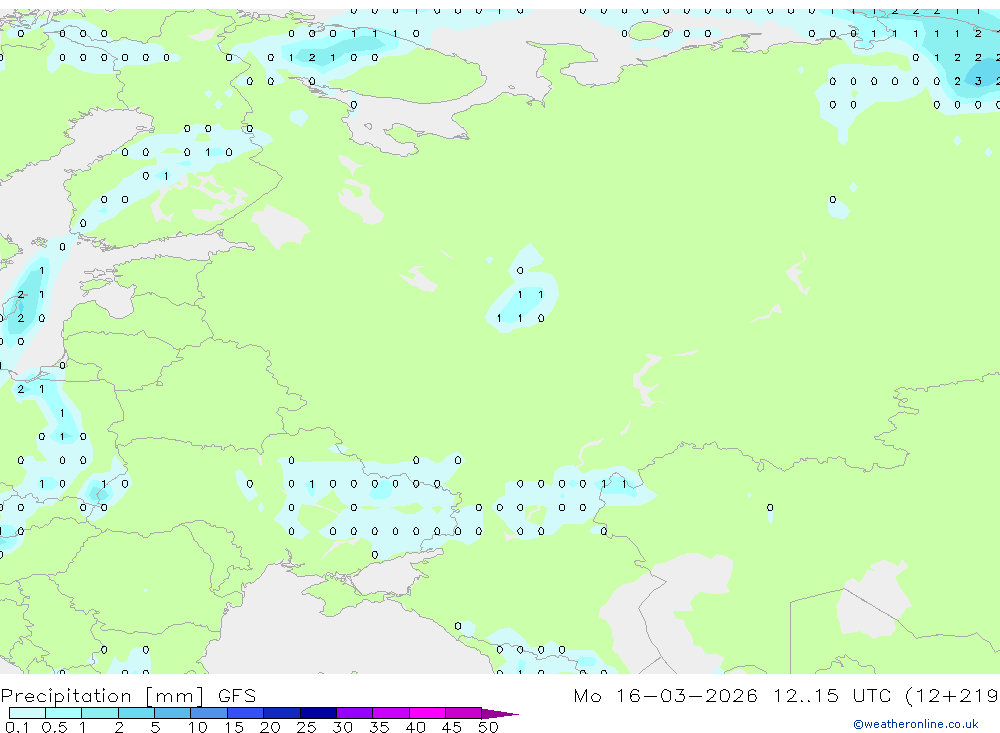
Task: Click the '50' legend scale label
Action: tap(489, 727)
